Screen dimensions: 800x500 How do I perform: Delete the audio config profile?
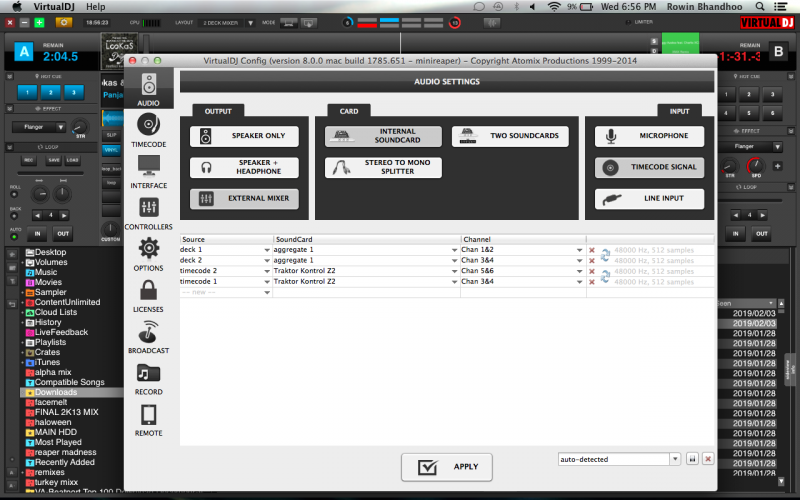pos(708,459)
